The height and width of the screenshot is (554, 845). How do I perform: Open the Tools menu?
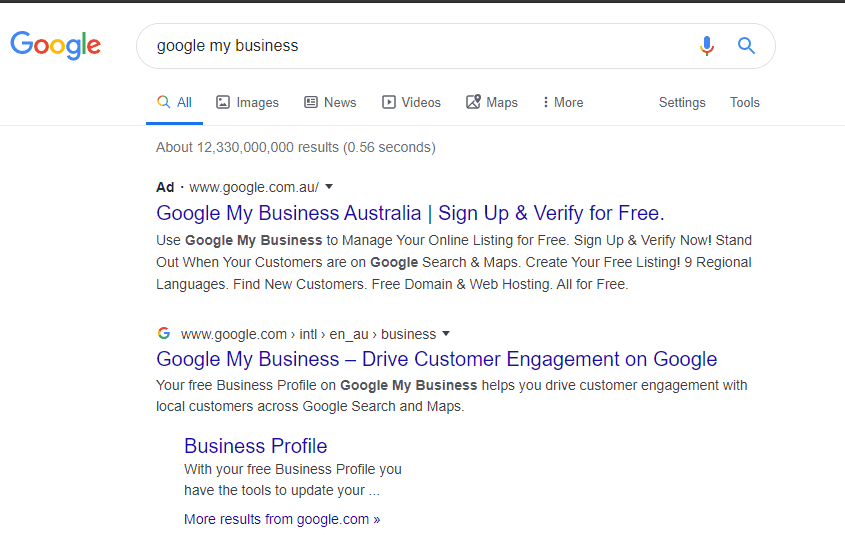pos(745,102)
